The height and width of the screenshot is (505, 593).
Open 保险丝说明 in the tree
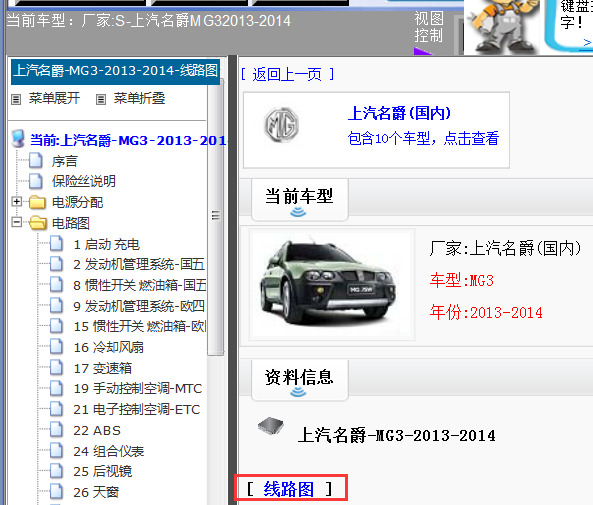click(84, 181)
